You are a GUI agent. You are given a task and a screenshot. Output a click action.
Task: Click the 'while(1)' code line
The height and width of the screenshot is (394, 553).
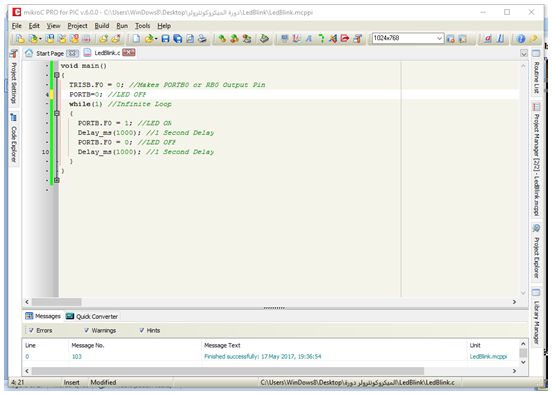click(86, 104)
